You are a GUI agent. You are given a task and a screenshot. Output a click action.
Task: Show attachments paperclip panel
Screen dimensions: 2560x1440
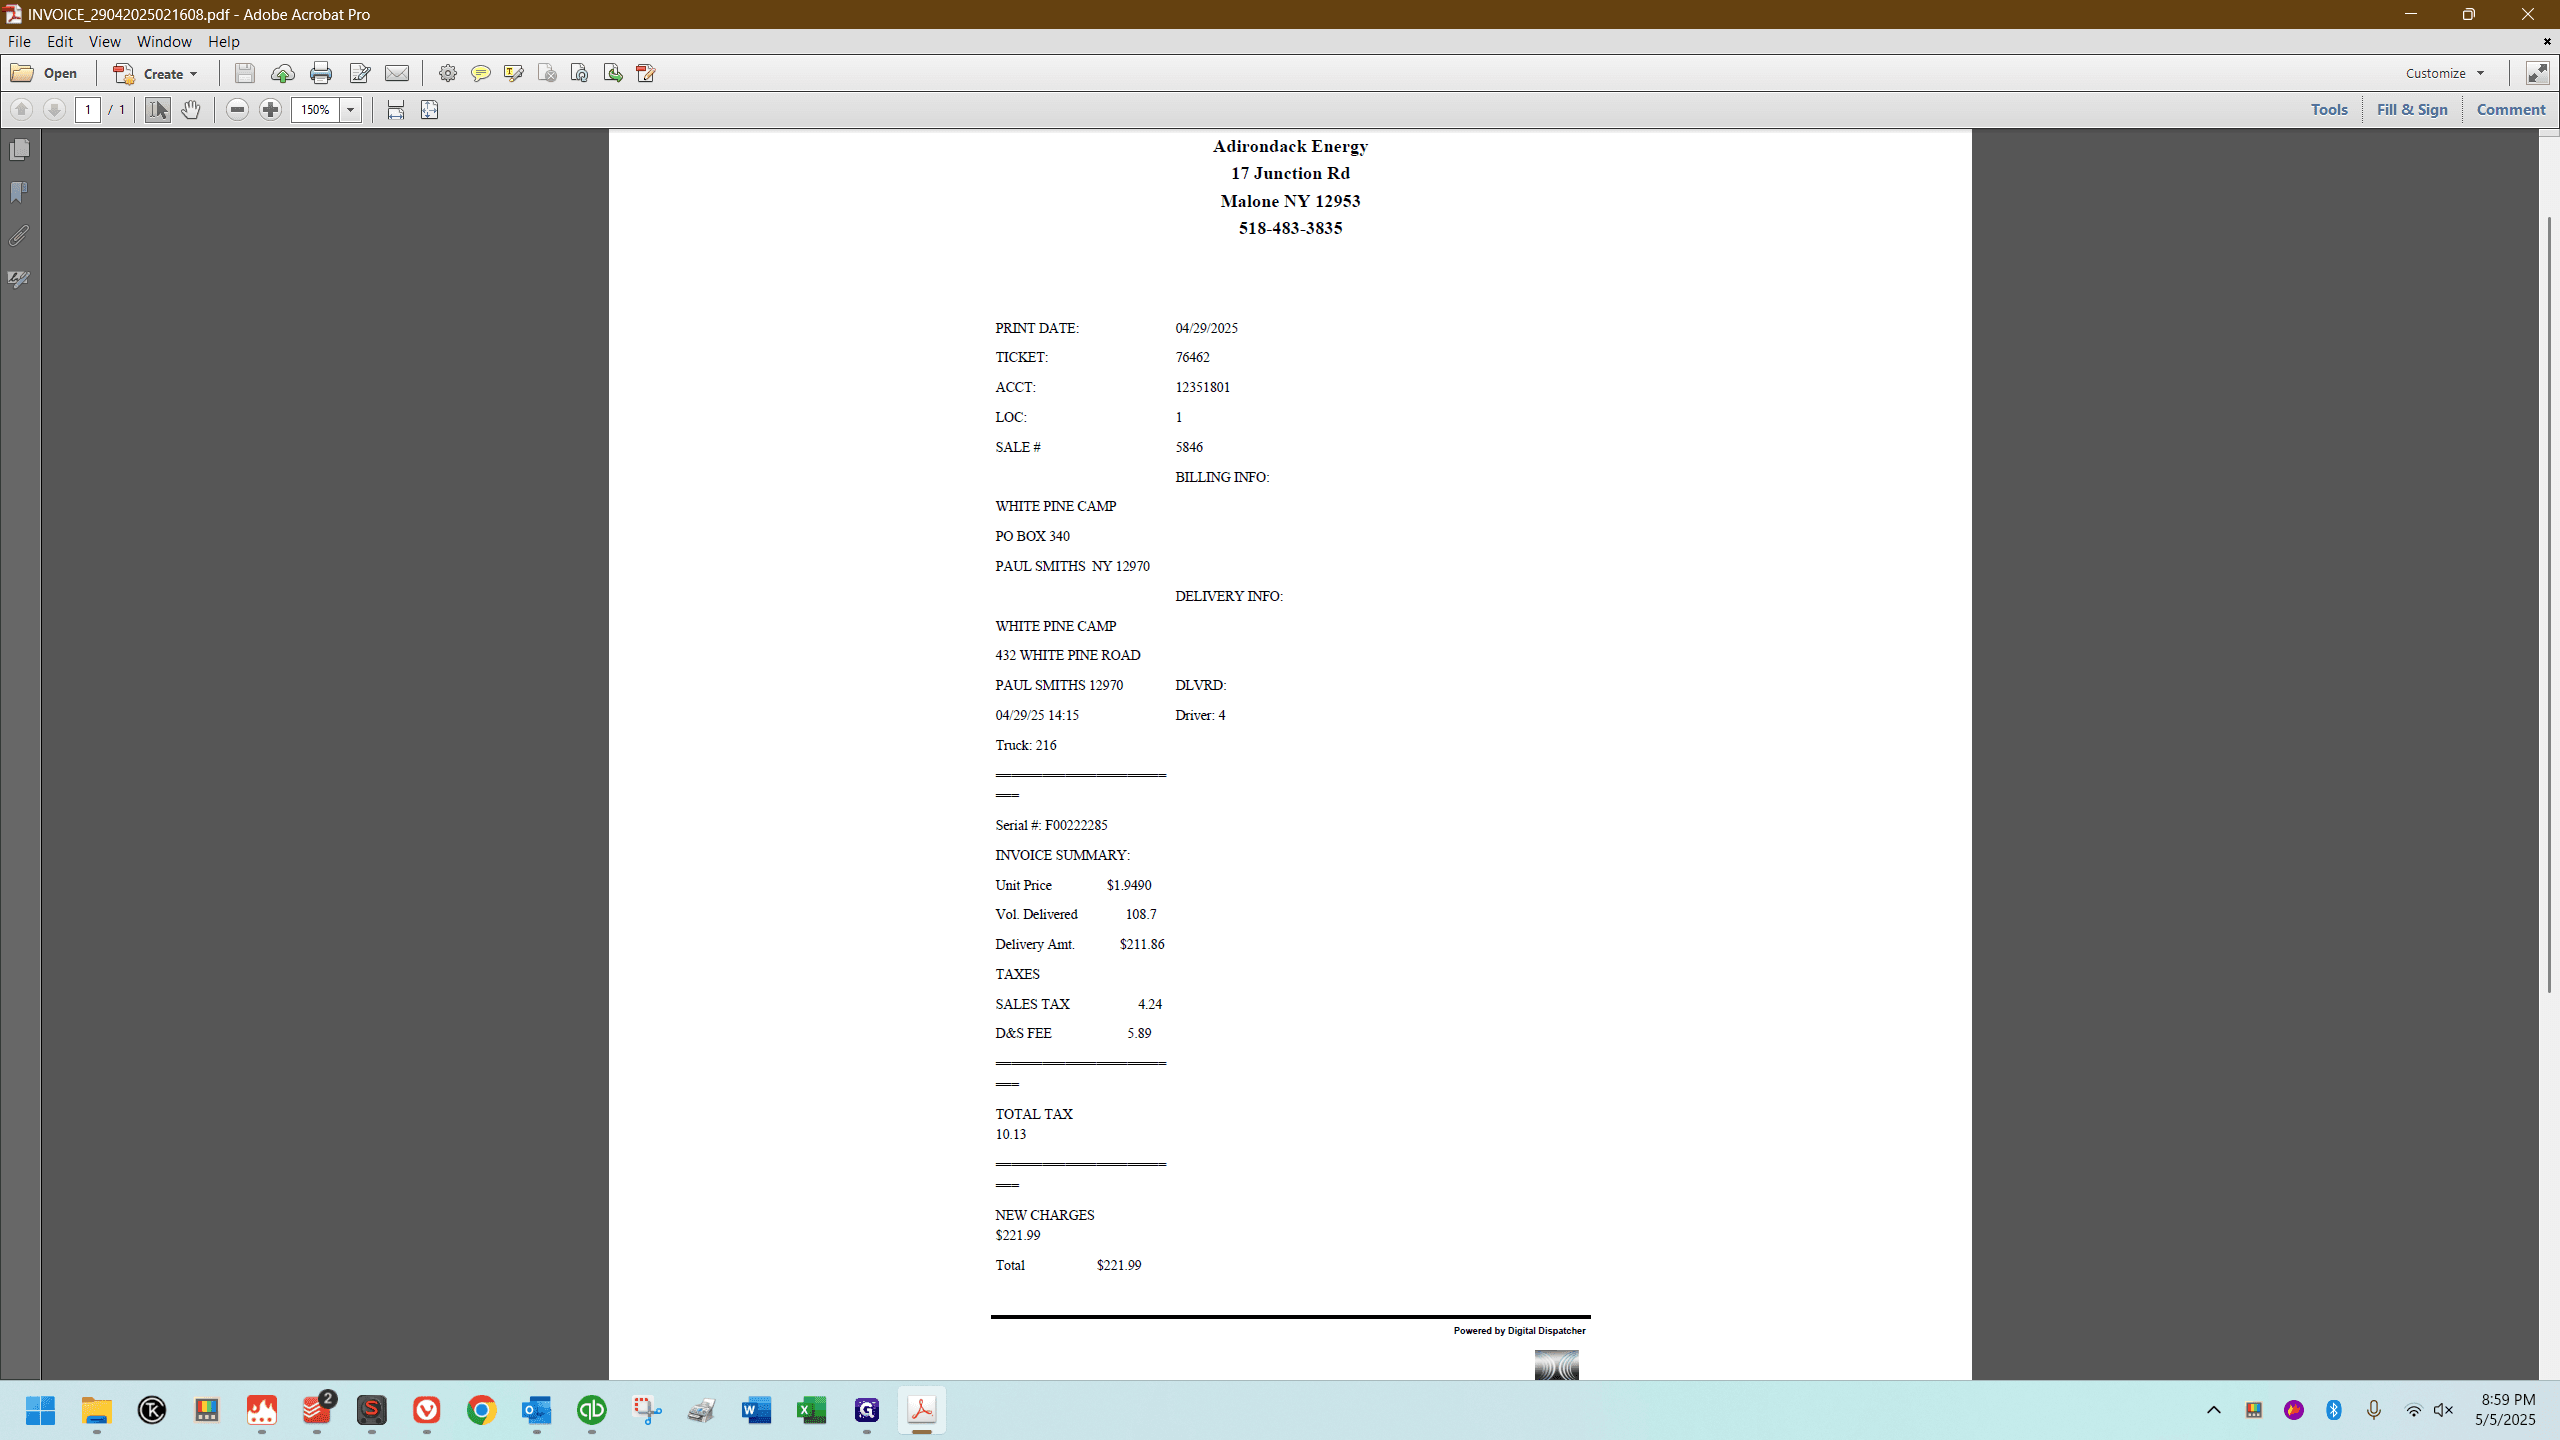click(x=19, y=236)
